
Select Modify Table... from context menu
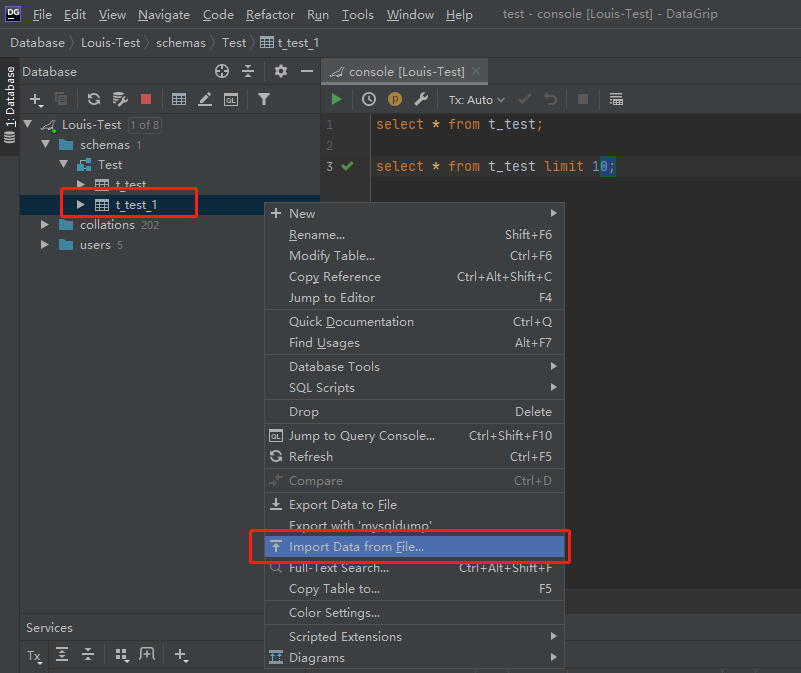[x=414, y=256]
